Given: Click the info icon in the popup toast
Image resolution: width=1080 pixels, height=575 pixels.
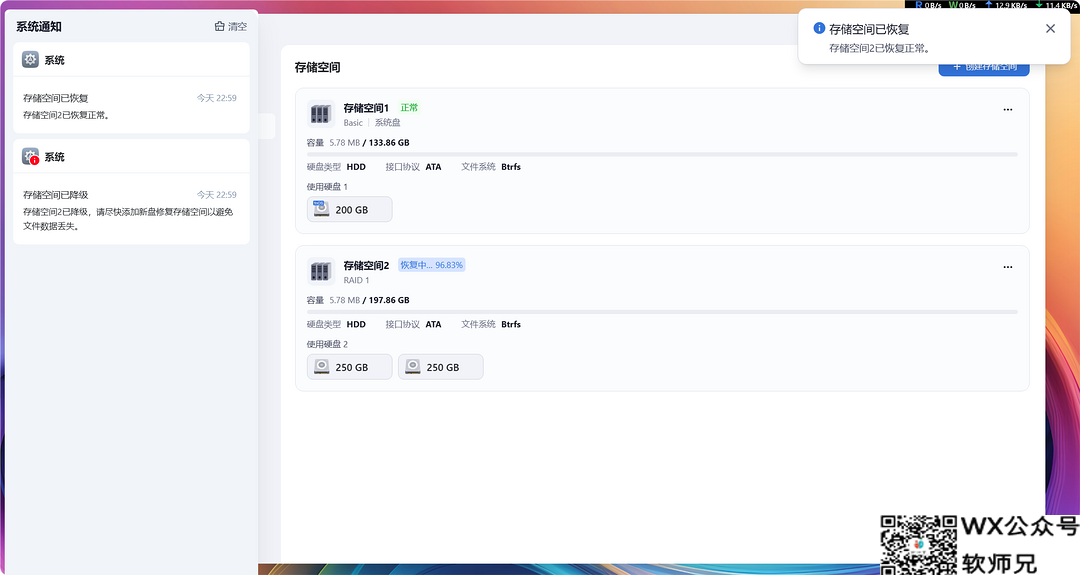Looking at the screenshot, I should (819, 28).
